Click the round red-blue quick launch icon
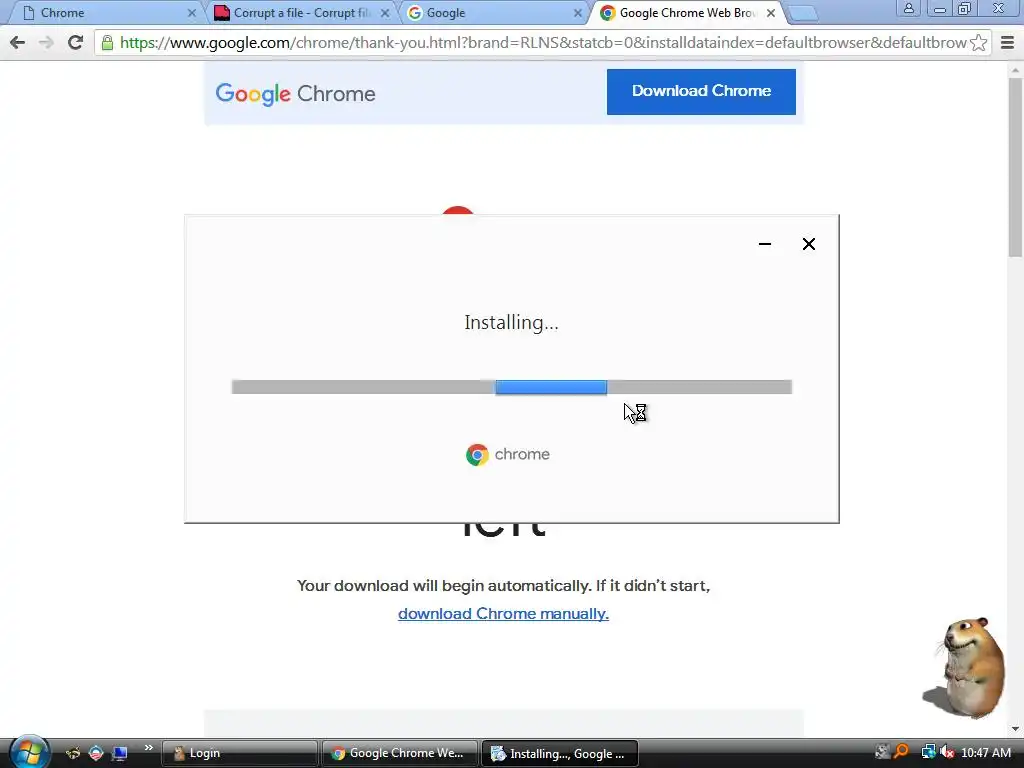Image resolution: width=1024 pixels, height=768 pixels. 96,753
